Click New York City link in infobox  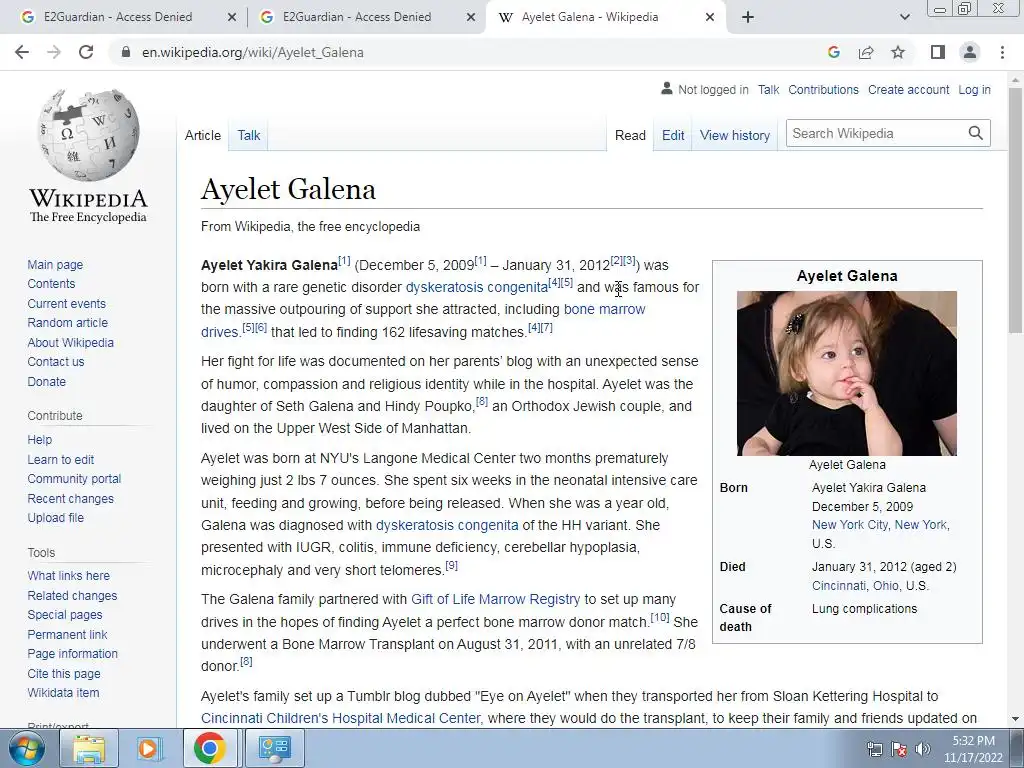pyautogui.click(x=850, y=524)
